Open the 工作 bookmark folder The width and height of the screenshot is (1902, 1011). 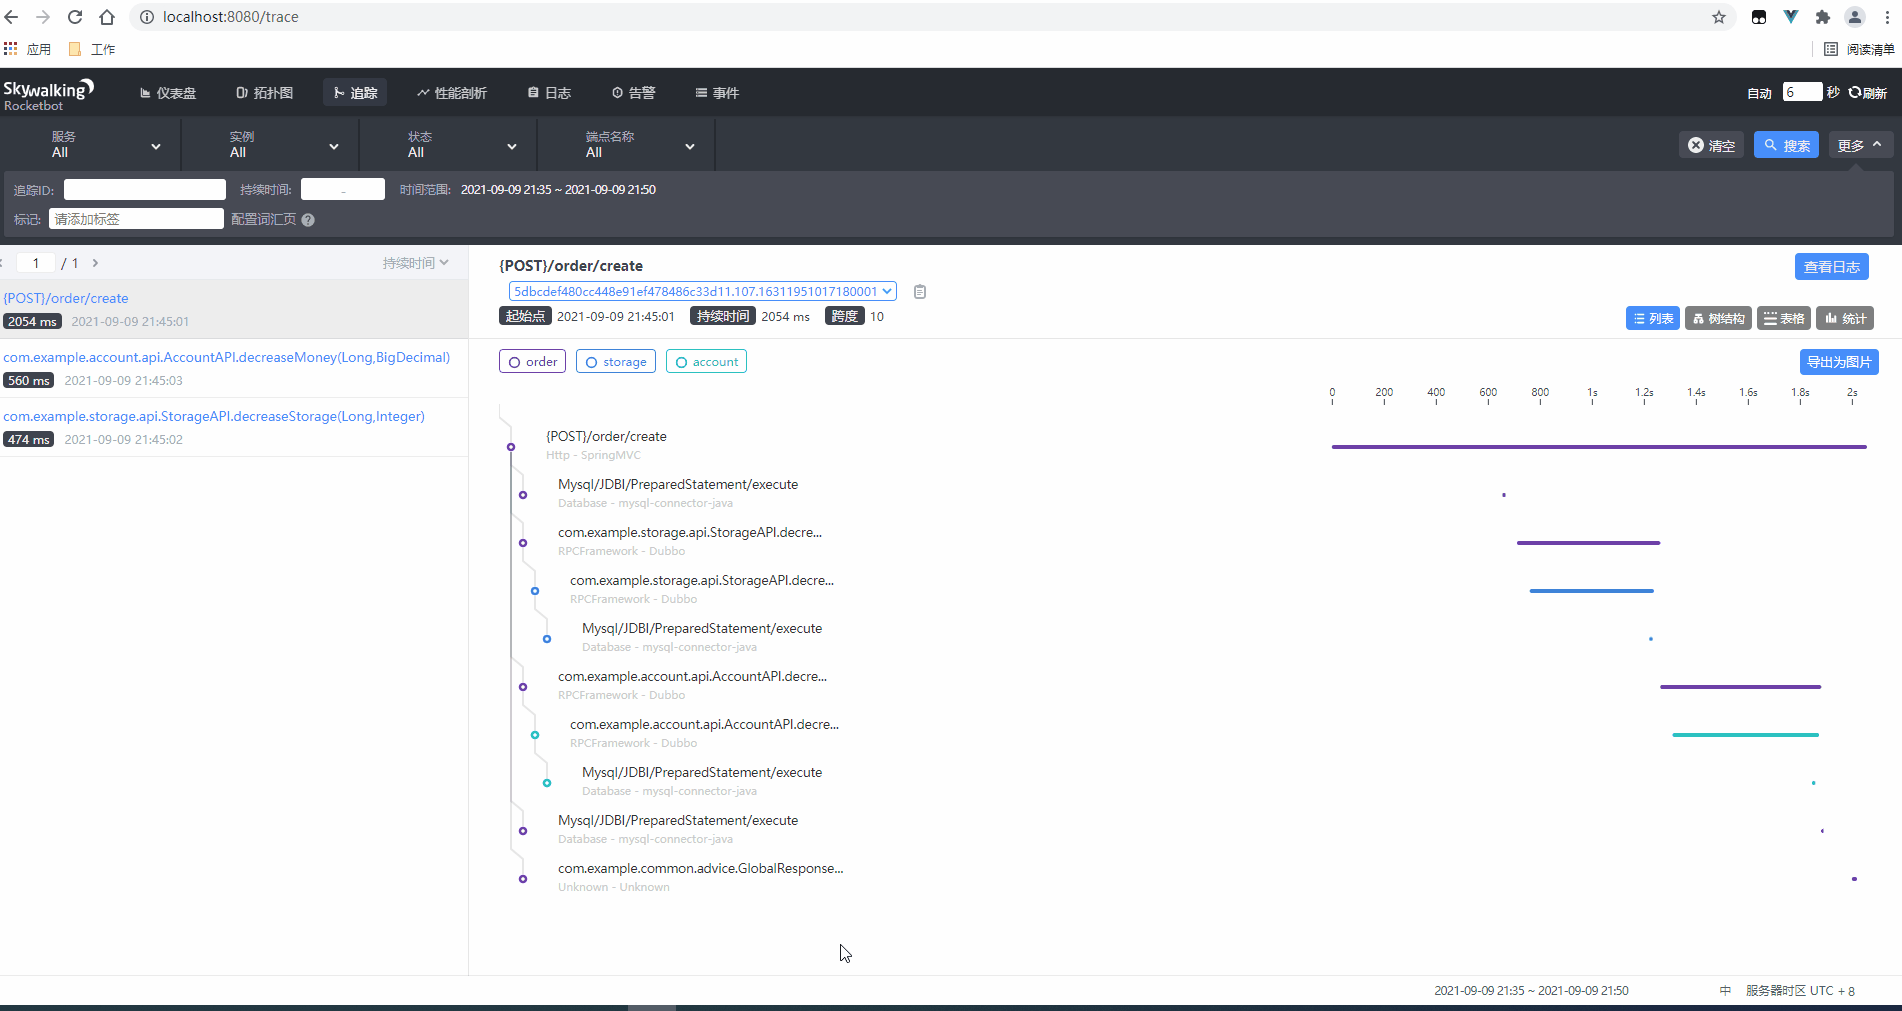point(92,49)
